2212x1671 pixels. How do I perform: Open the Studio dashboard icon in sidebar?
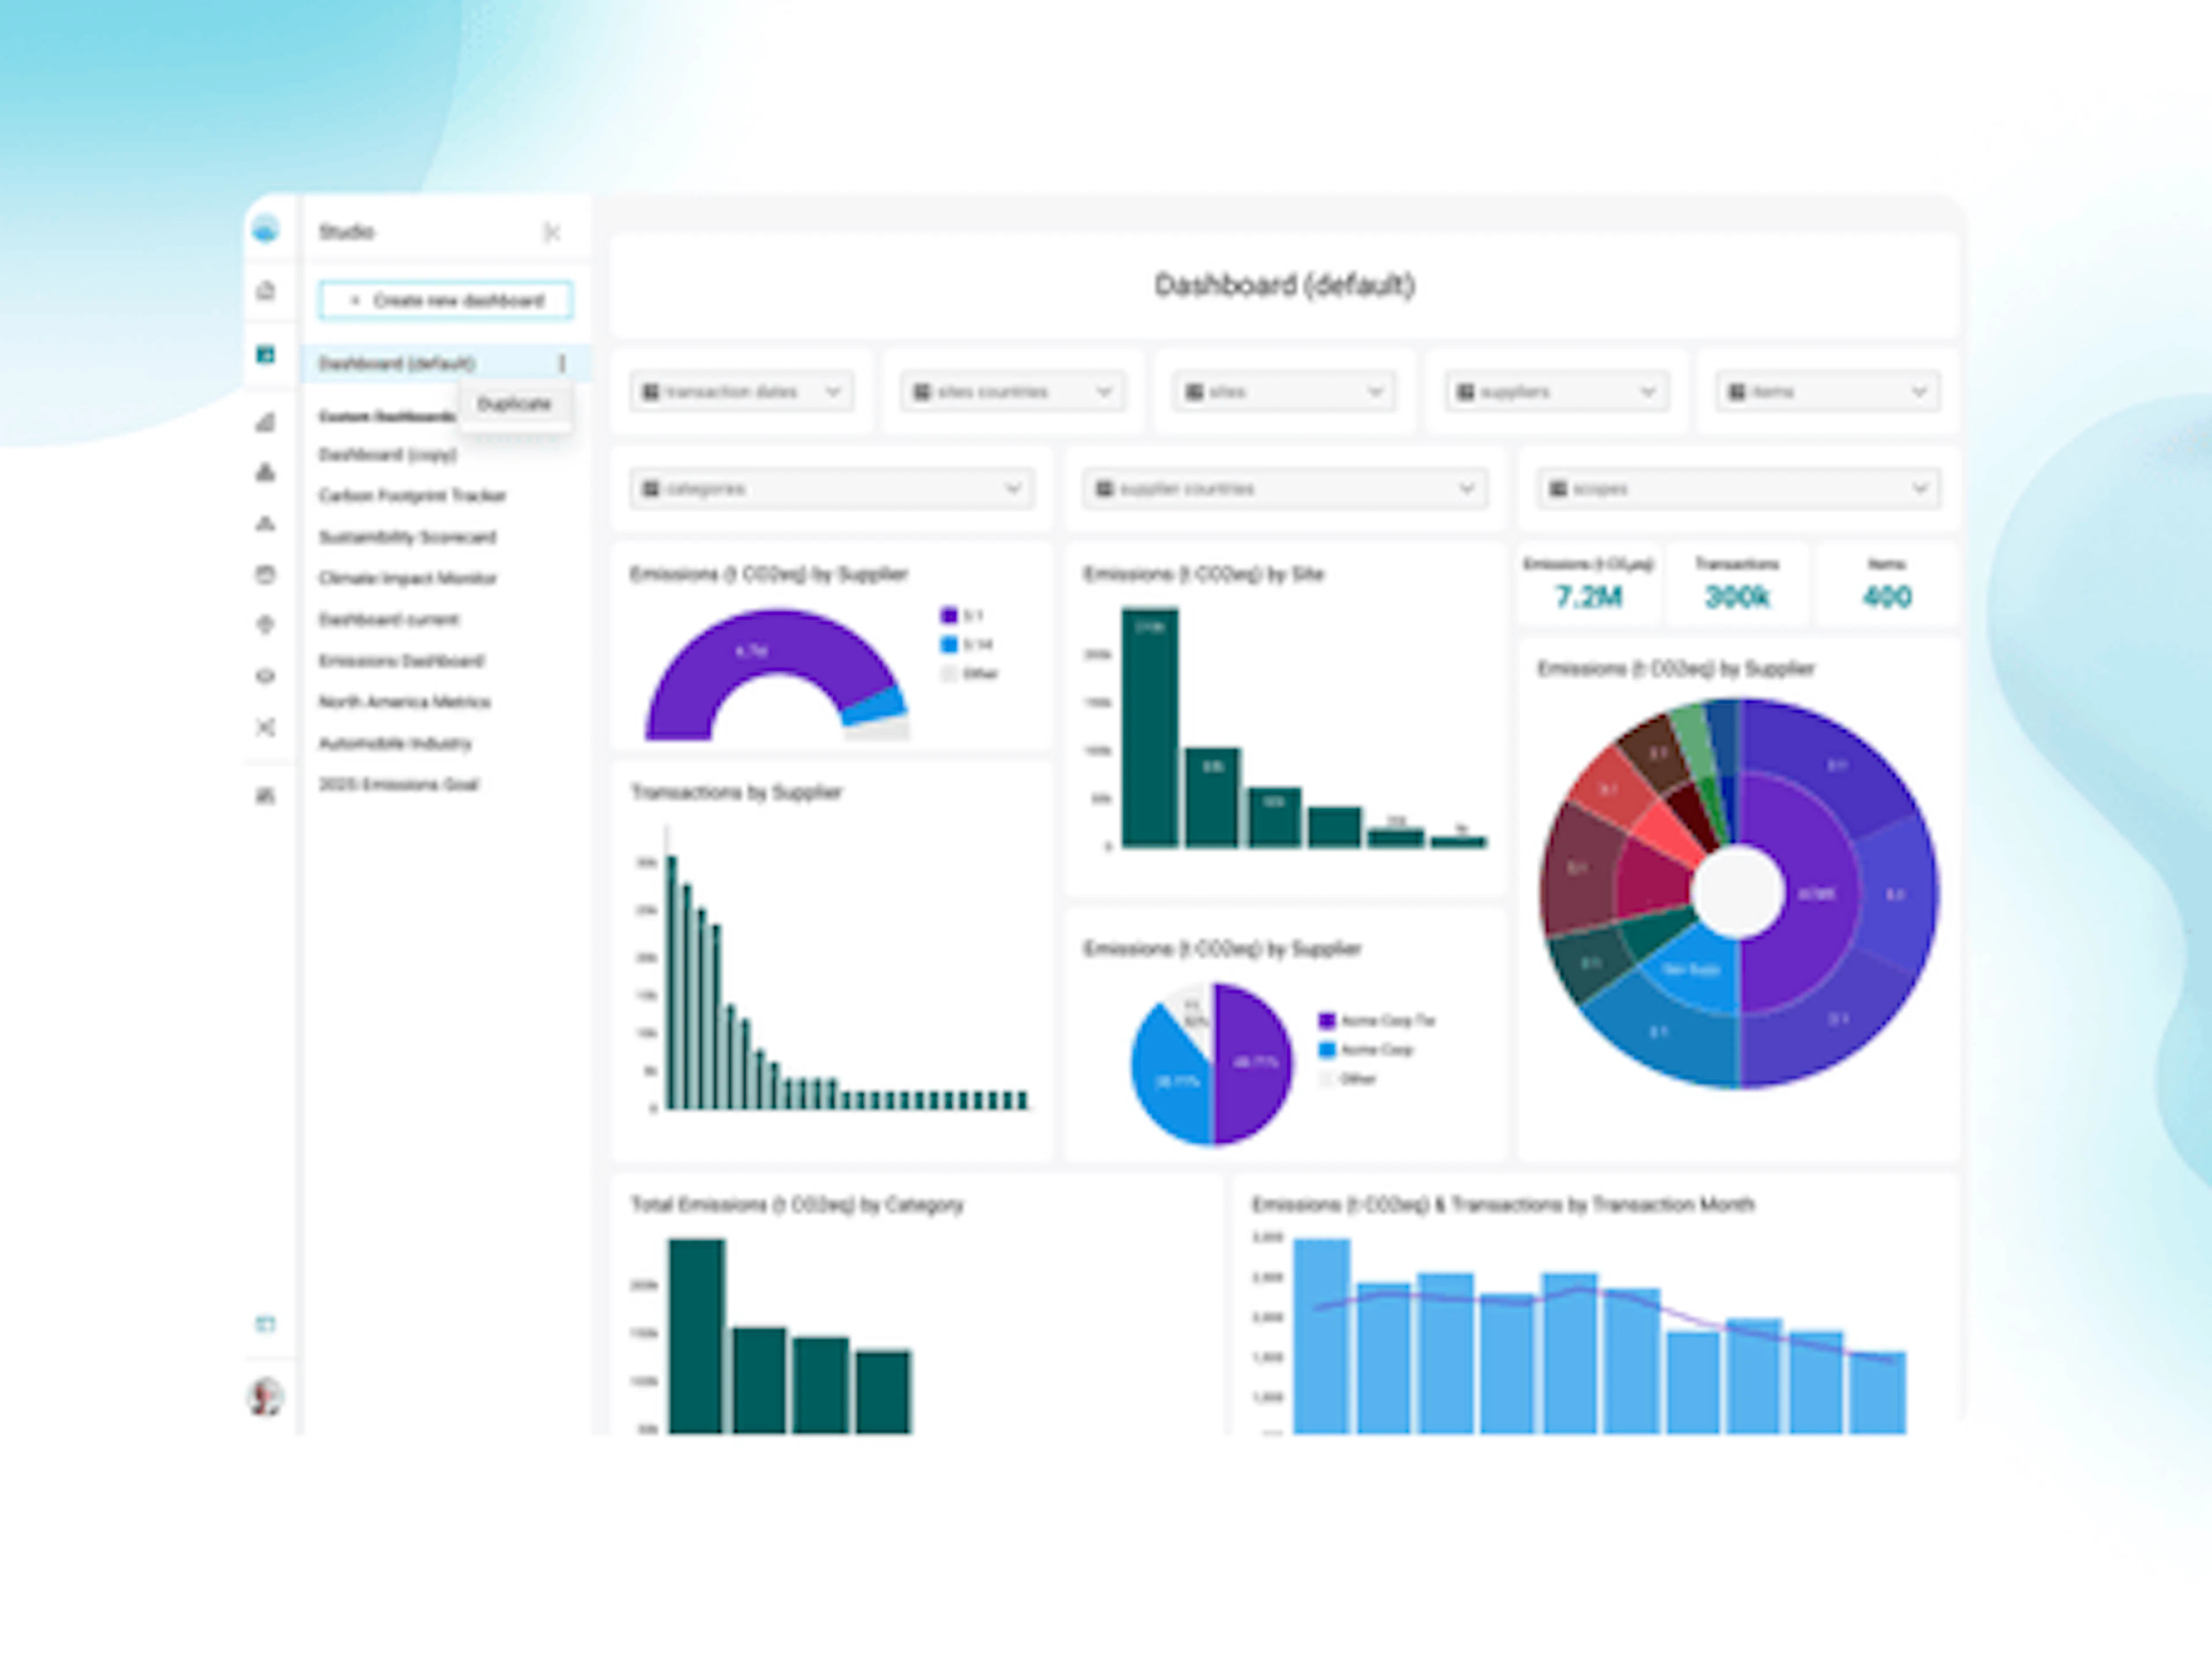pos(265,355)
